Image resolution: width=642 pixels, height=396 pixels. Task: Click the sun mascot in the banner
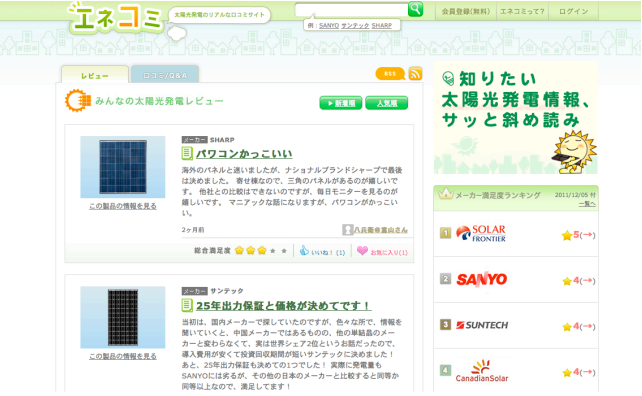574,152
